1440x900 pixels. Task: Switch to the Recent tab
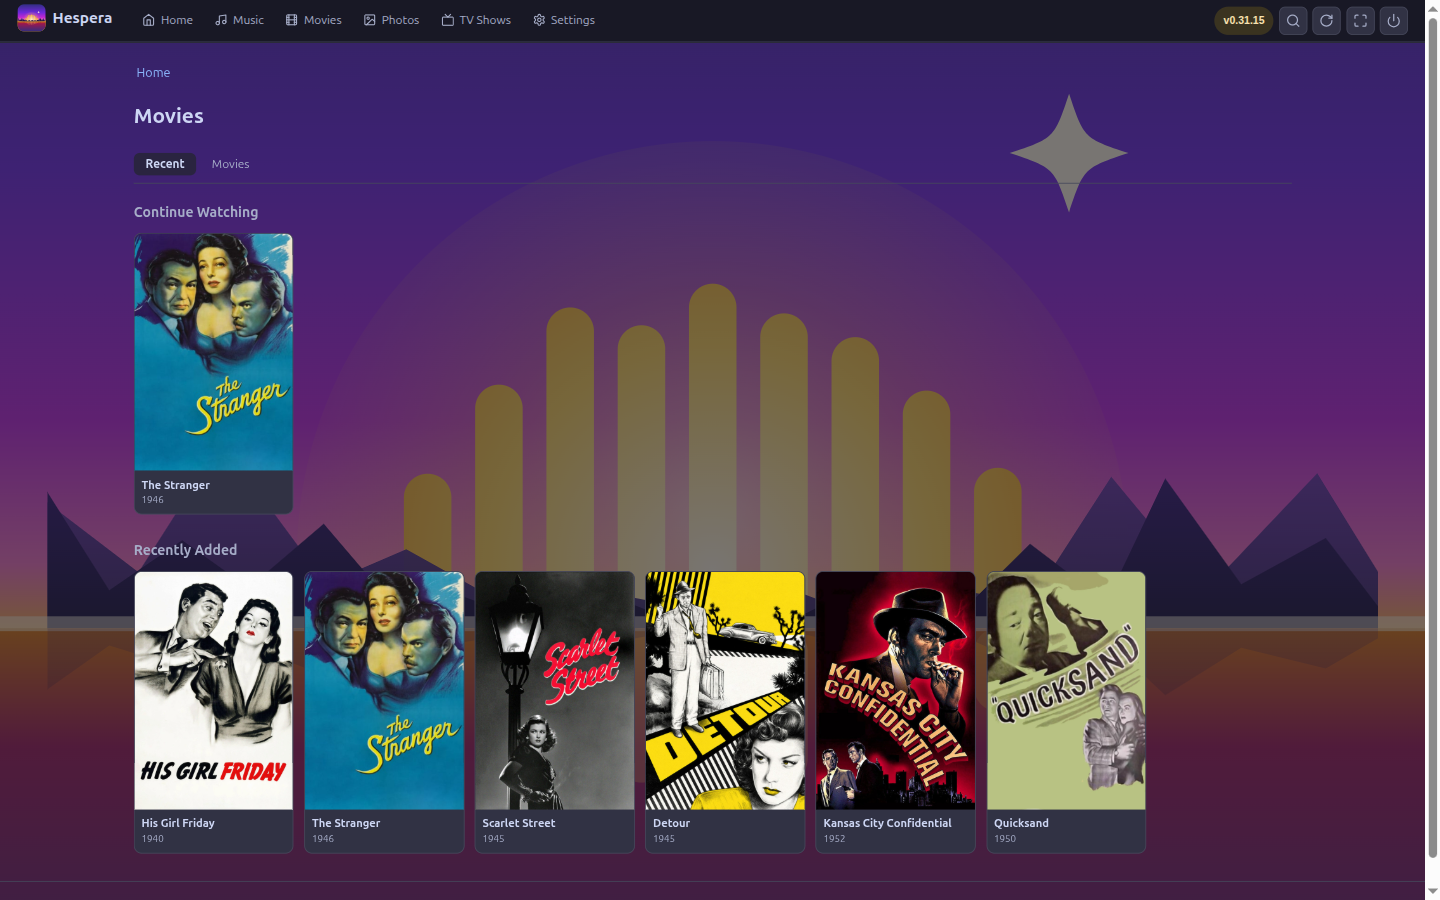[x=165, y=164]
